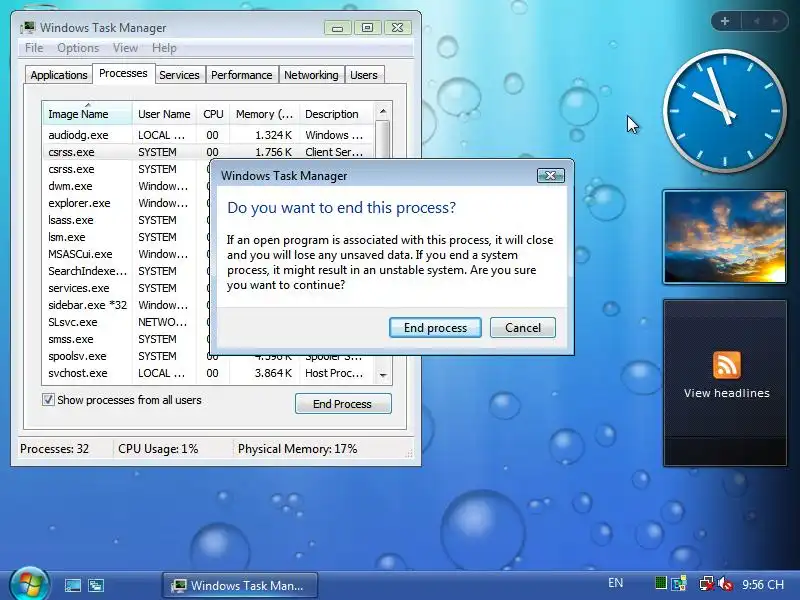
Task: Switch to the Services tab
Action: [x=179, y=75]
